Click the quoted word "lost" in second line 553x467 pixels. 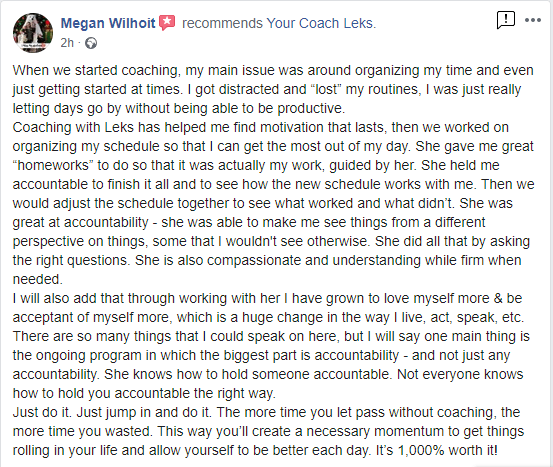[326, 89]
